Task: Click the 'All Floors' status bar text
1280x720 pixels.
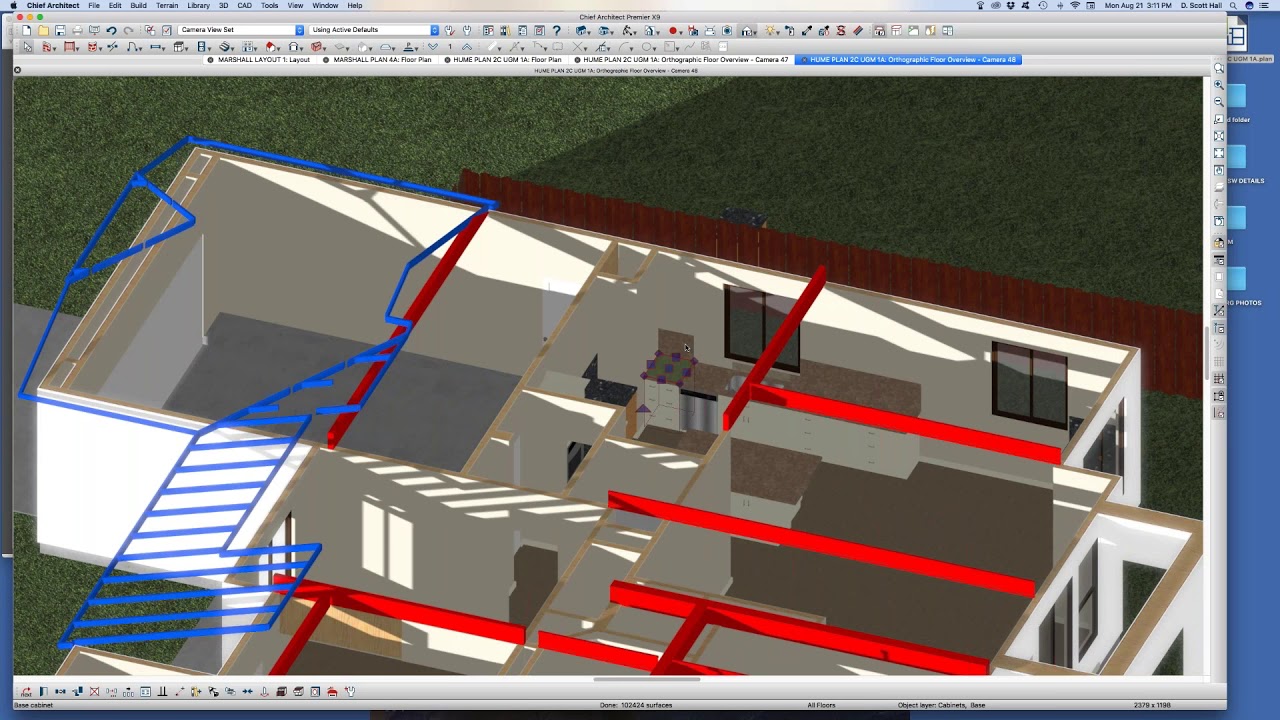Action: (x=821, y=705)
